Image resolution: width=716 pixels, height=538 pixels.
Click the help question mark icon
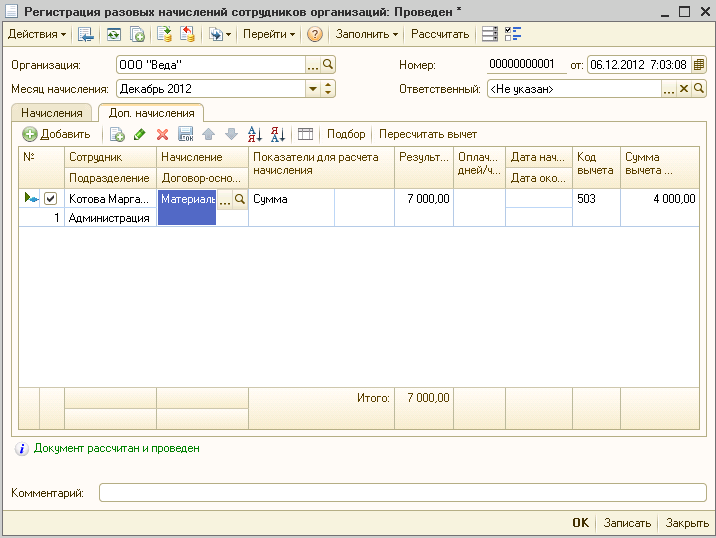coord(315,34)
